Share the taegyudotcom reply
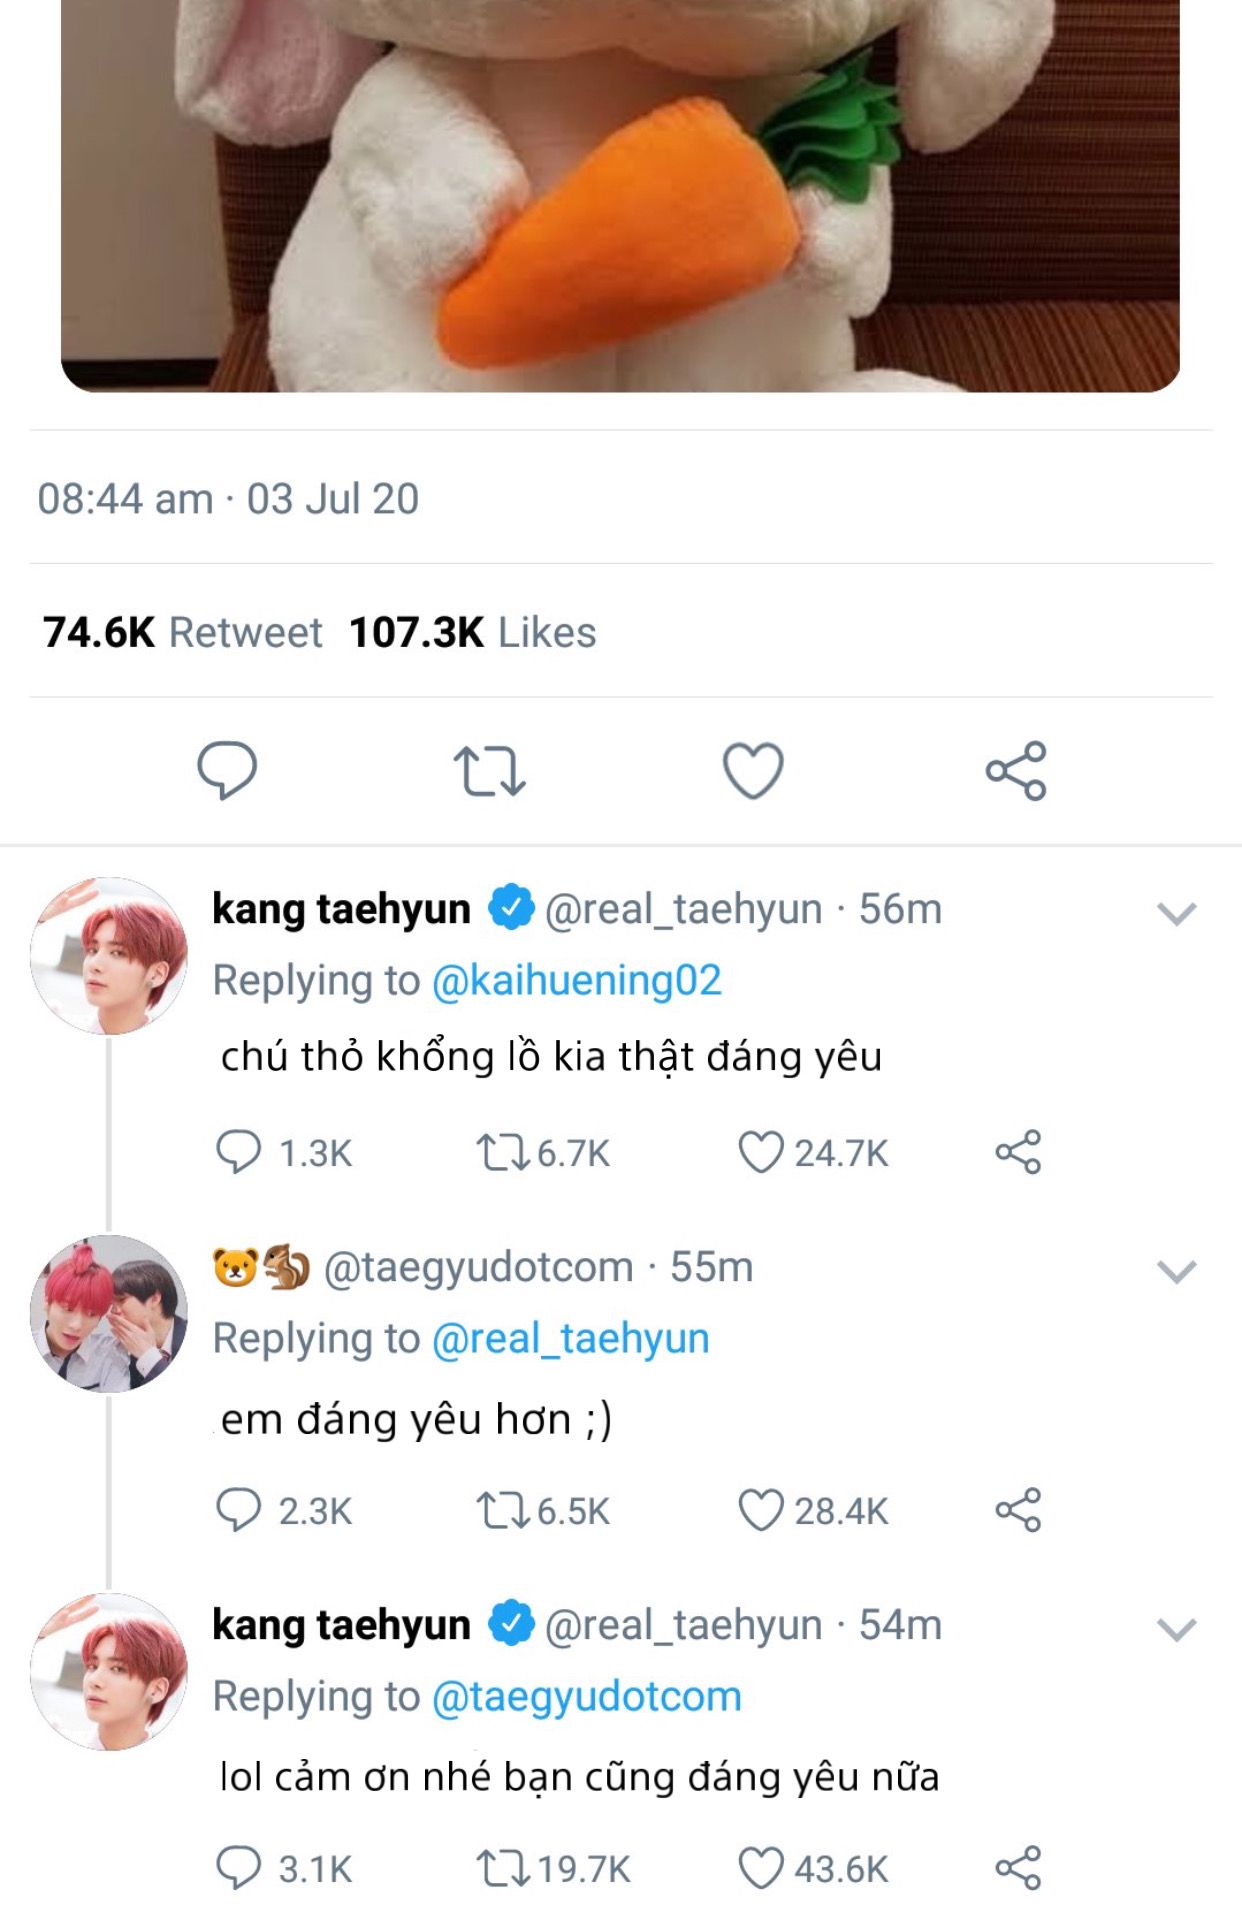 click(1018, 1510)
